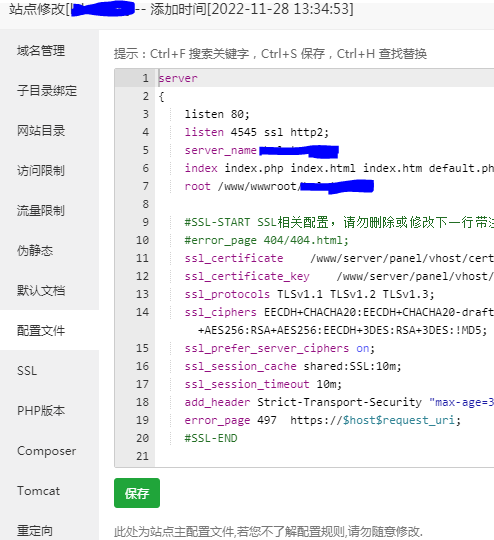Click the 'index index.php' directive line

point(339,168)
